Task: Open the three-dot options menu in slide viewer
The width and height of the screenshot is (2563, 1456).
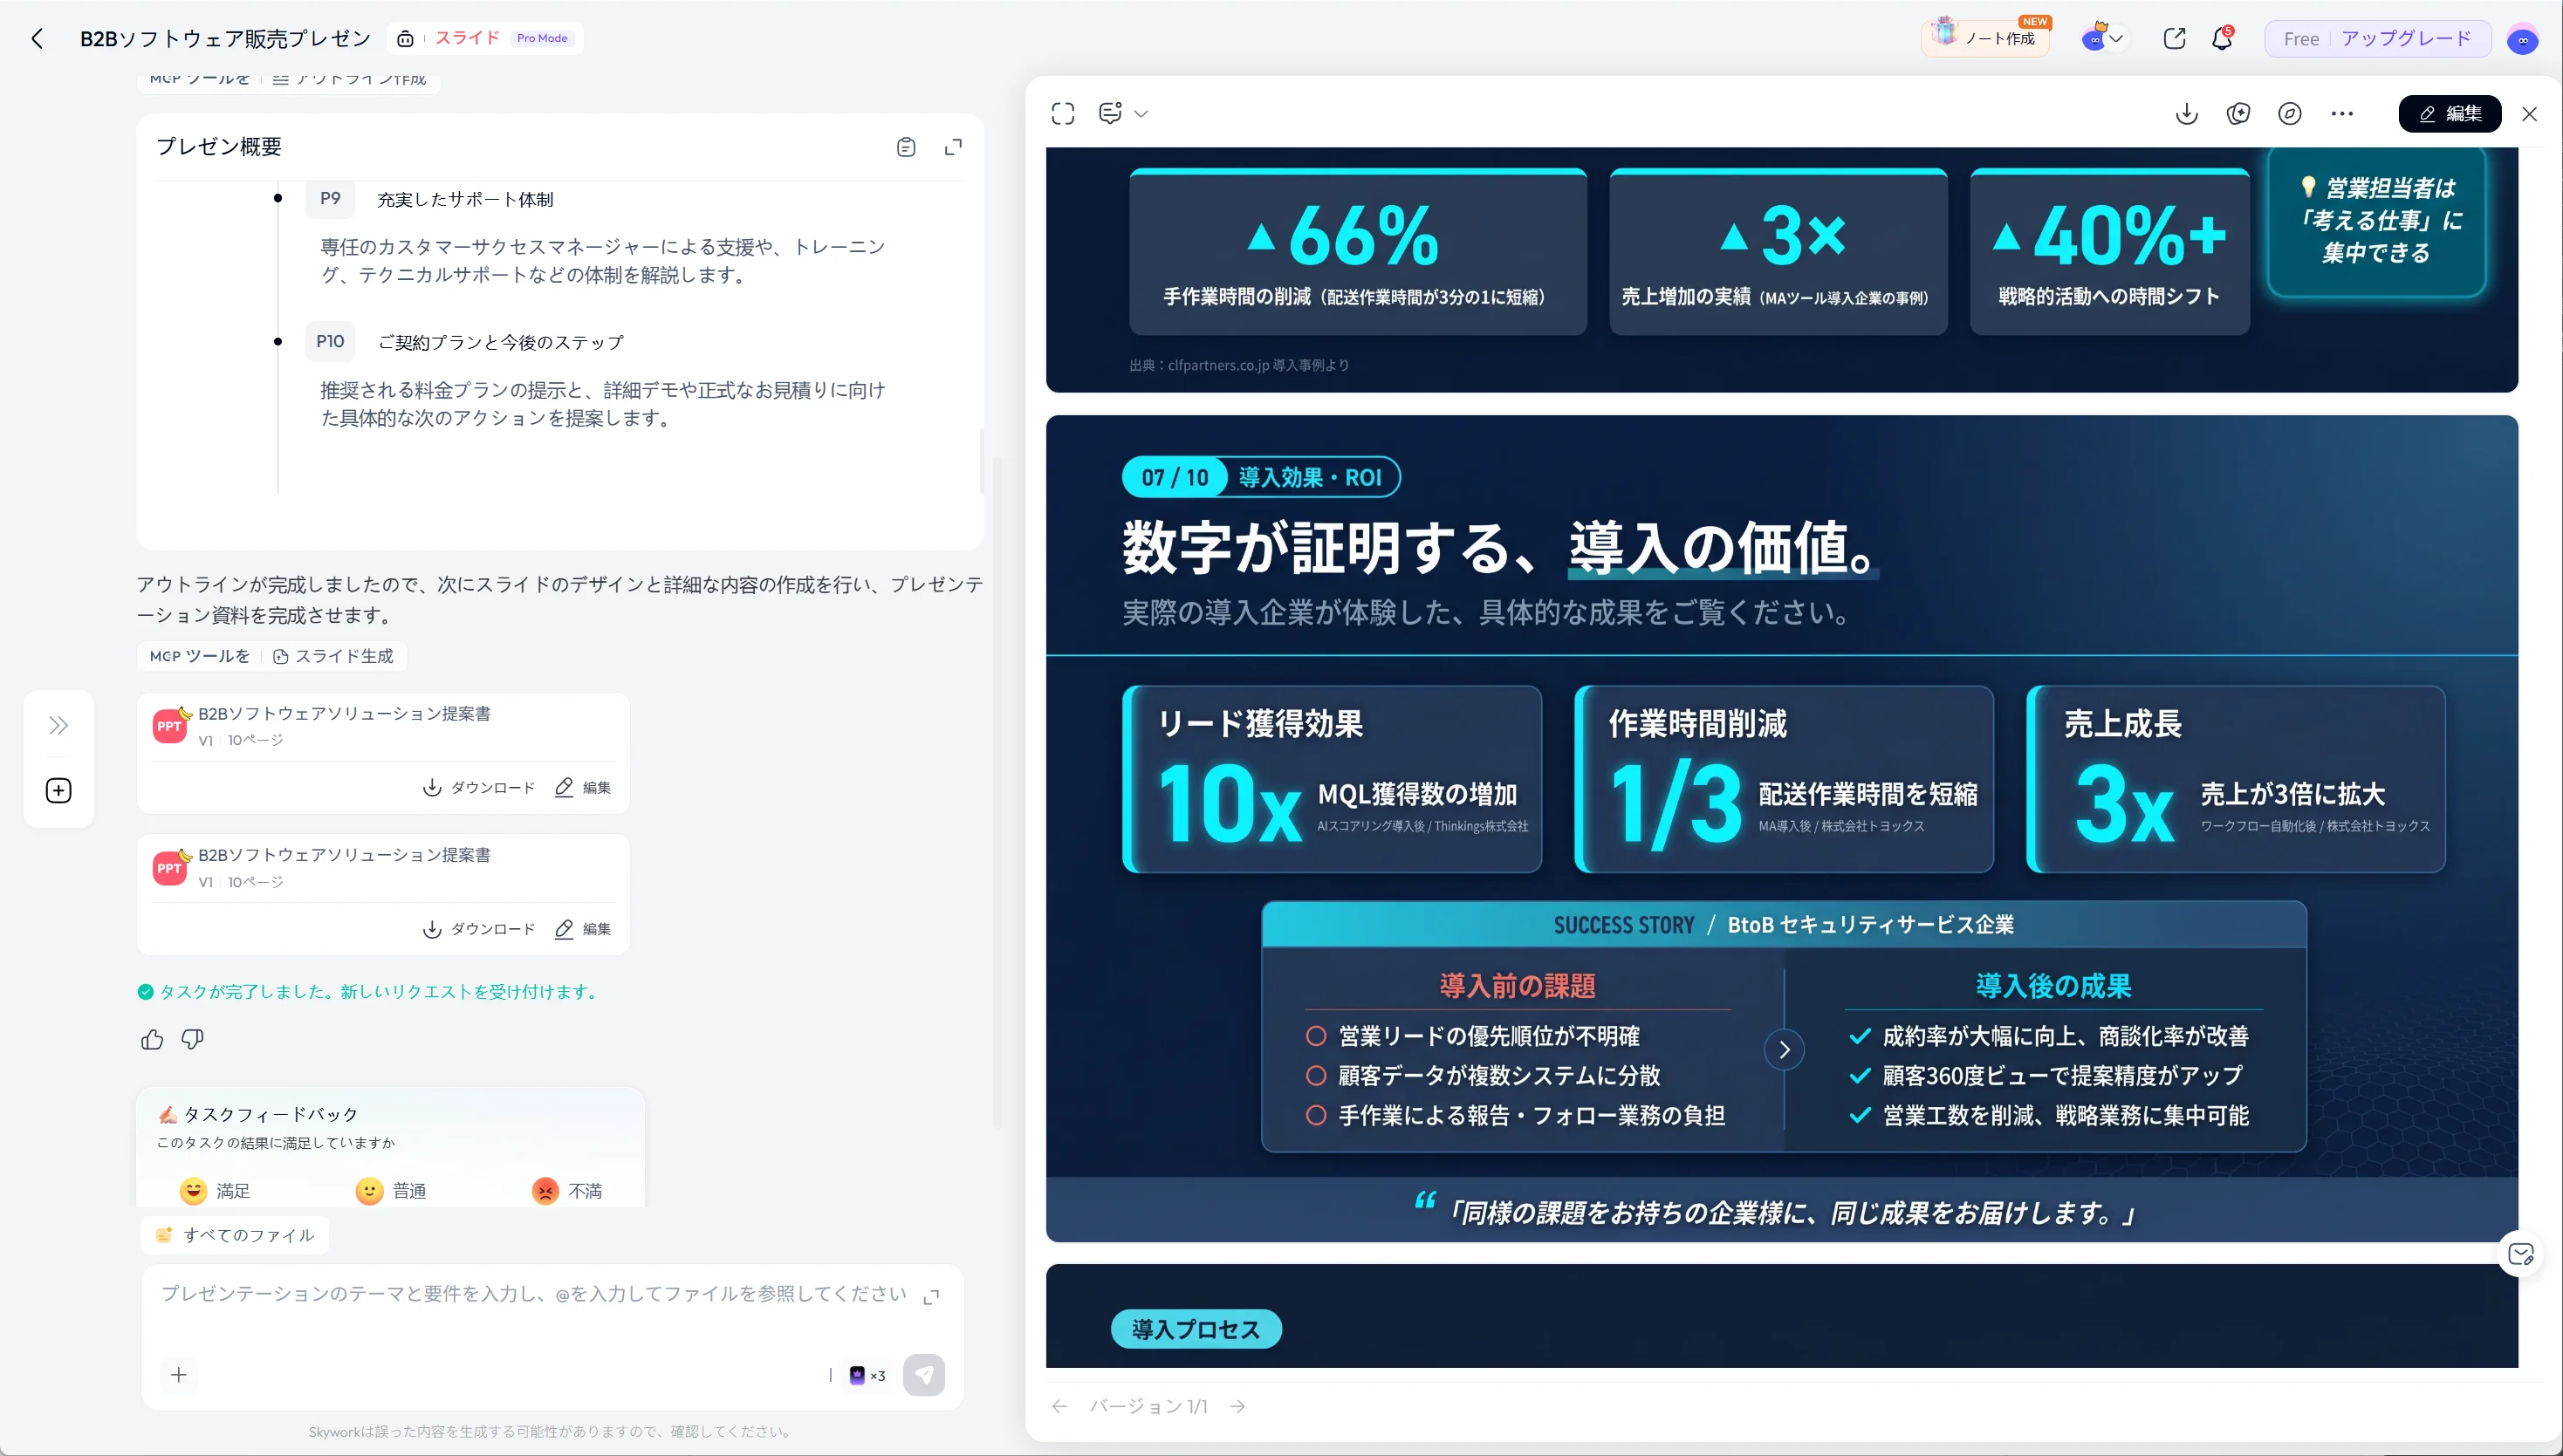Action: (2343, 113)
